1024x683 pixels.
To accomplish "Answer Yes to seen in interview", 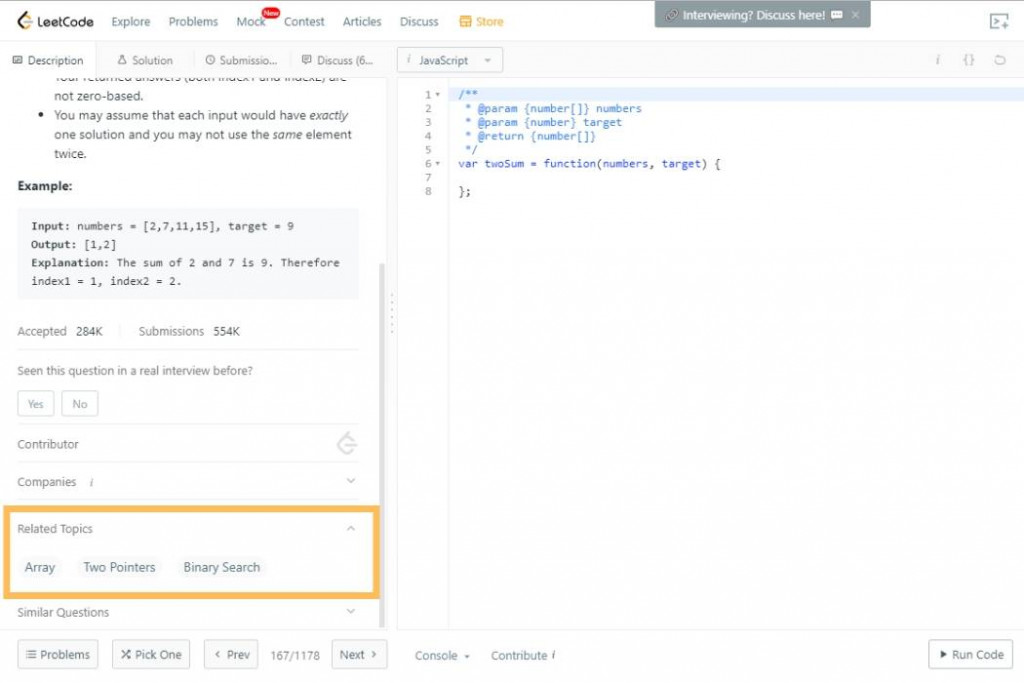I will [36, 404].
